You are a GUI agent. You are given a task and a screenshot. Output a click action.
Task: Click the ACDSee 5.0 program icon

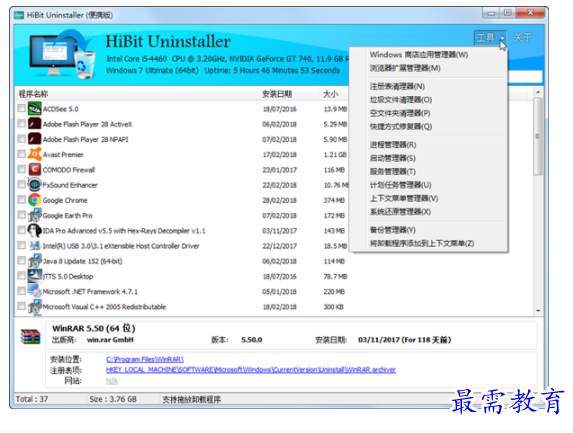coord(35,109)
